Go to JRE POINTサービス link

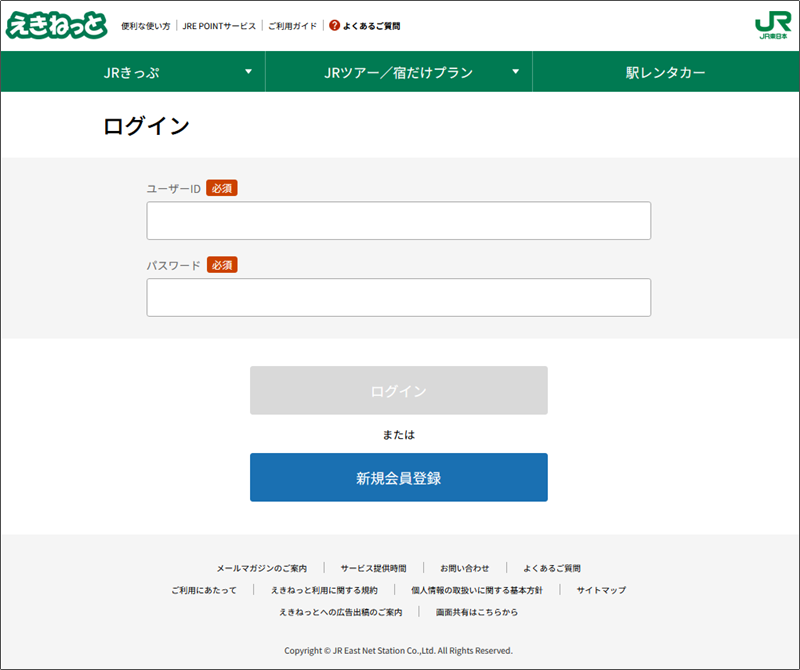219,26
